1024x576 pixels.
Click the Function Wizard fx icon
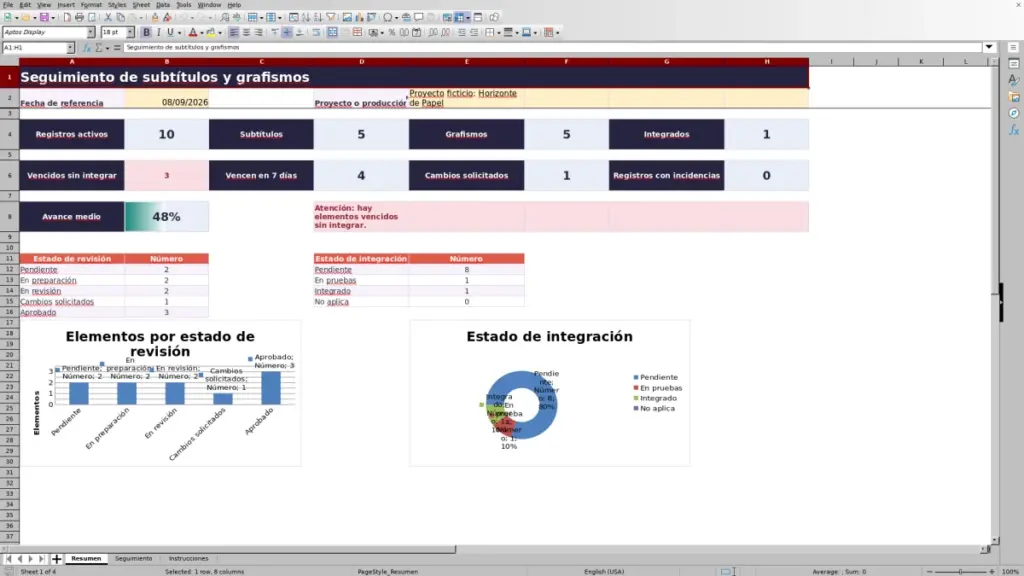pyautogui.click(x=86, y=48)
